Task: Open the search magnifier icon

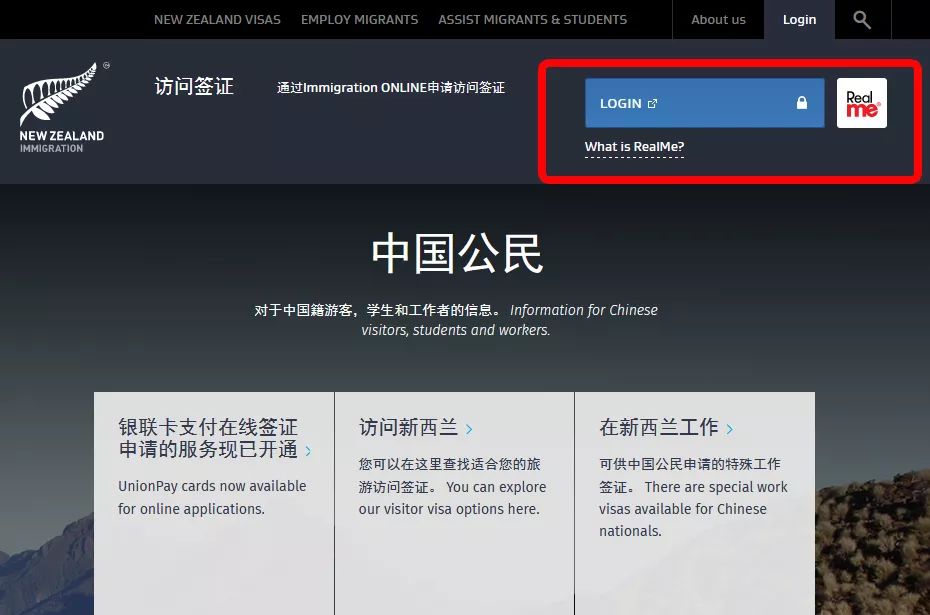Action: pyautogui.click(x=862, y=20)
